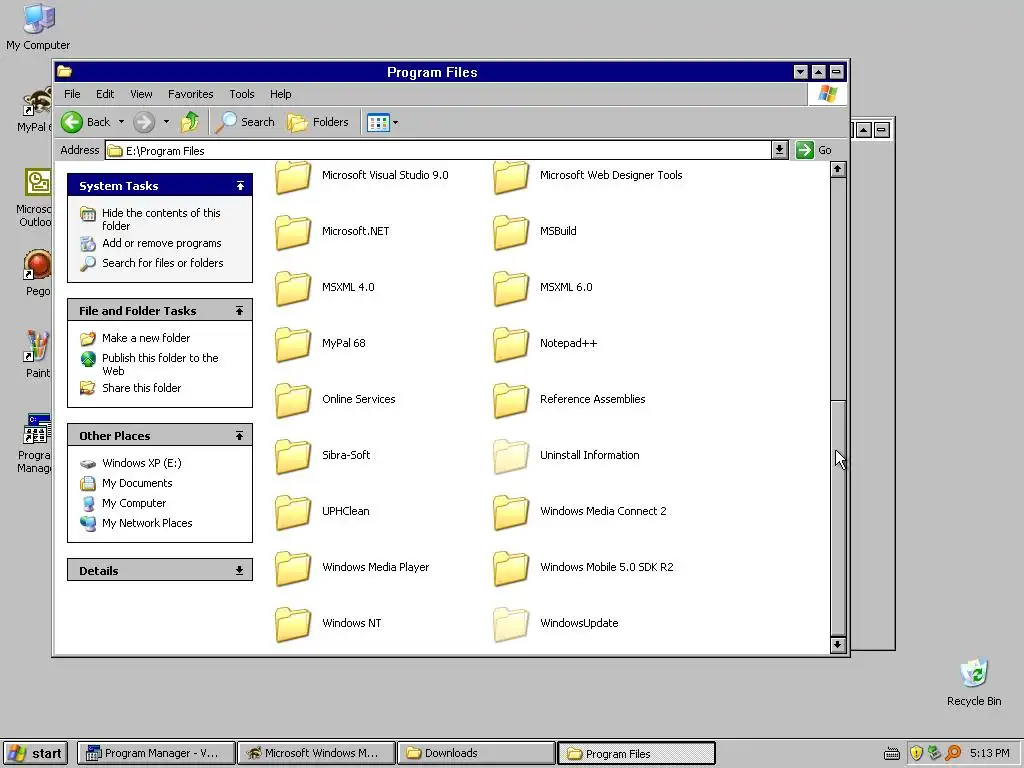Go up one folder level

(190, 122)
